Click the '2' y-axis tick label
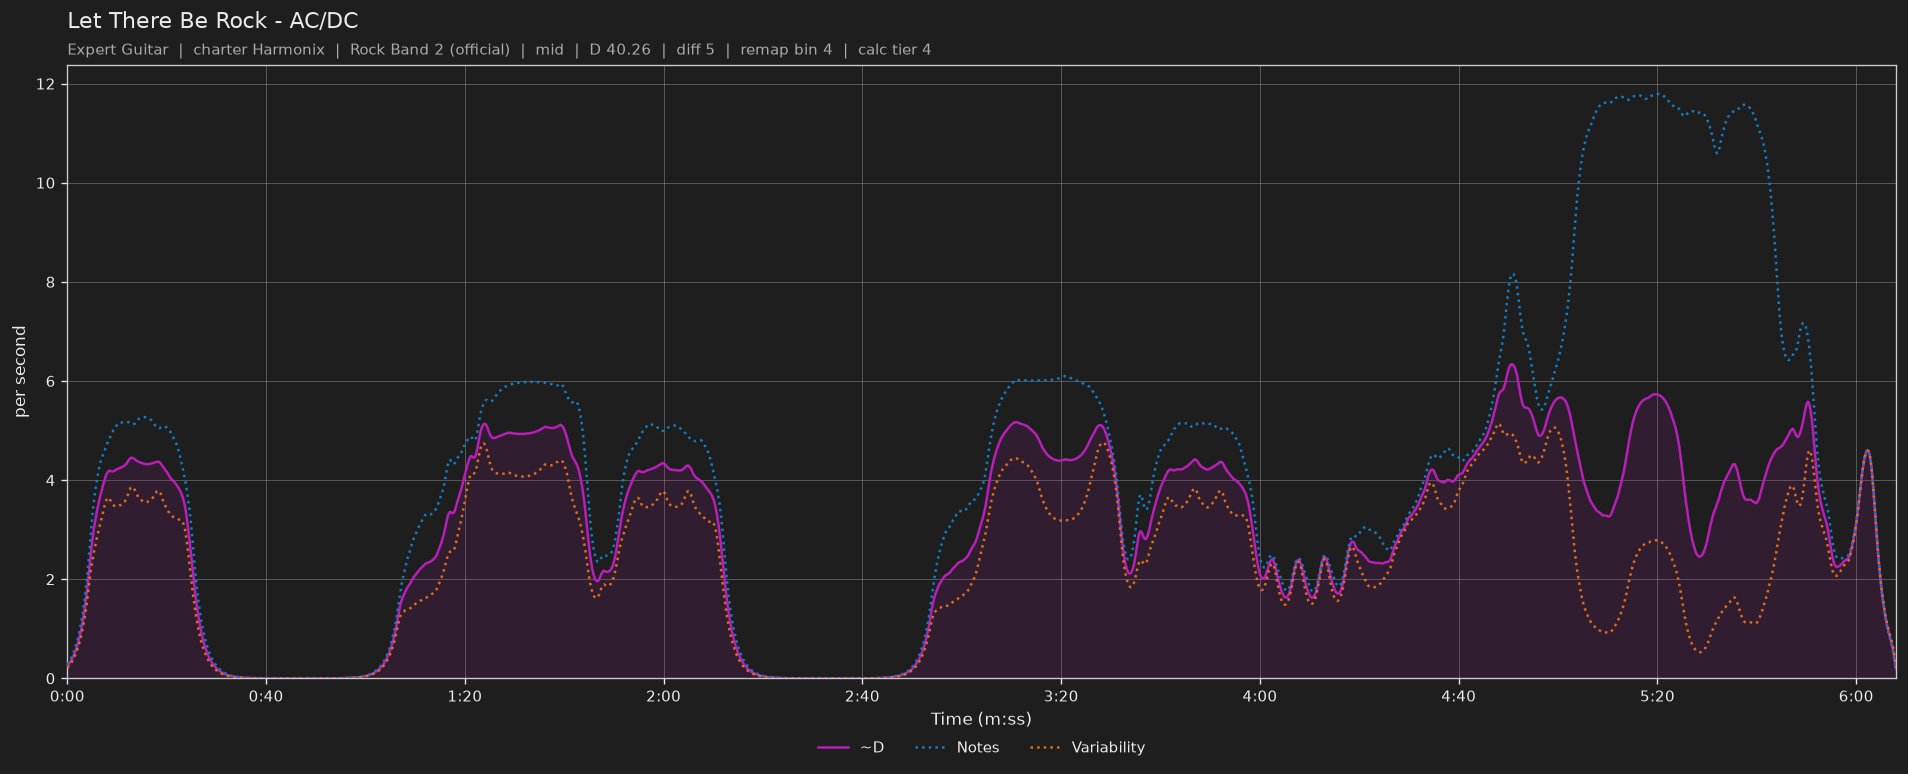The height and width of the screenshot is (774, 1908). (51, 580)
